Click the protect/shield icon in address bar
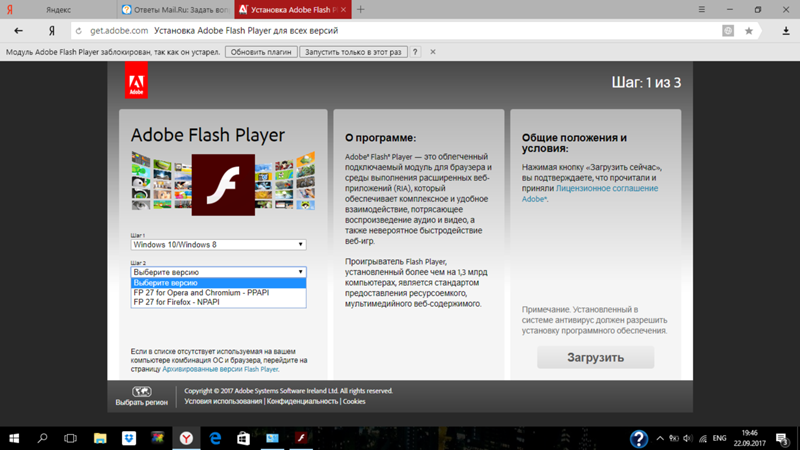This screenshot has width=800, height=450. tap(728, 31)
